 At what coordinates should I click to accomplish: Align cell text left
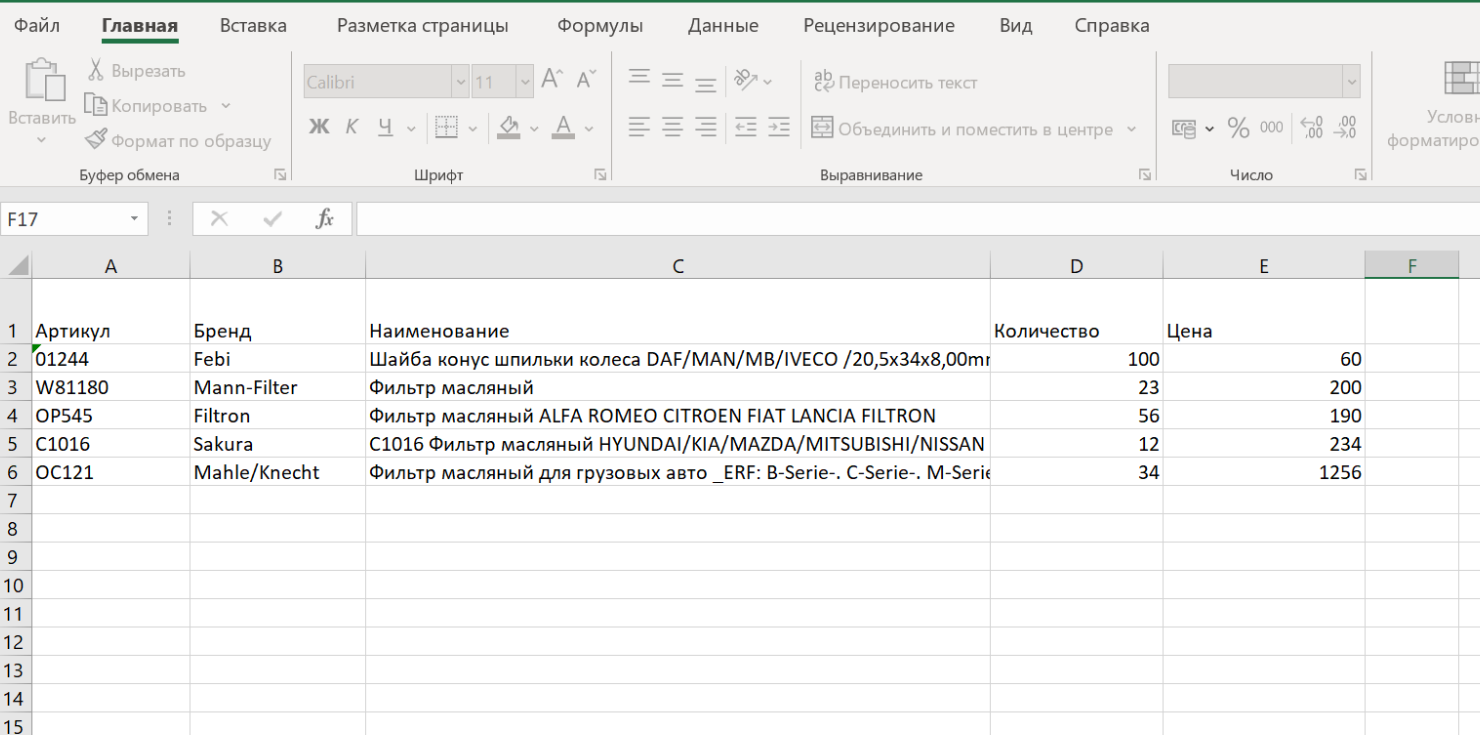pos(640,127)
